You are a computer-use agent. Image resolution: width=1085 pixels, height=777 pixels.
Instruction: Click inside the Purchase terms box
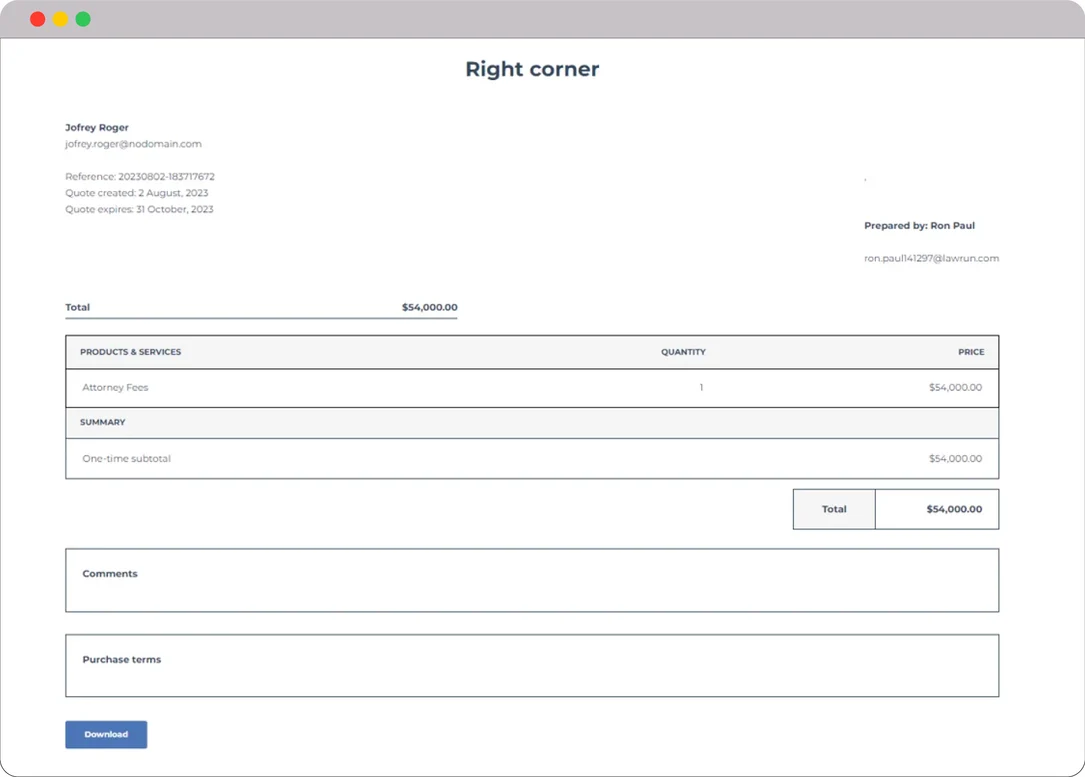click(532, 665)
